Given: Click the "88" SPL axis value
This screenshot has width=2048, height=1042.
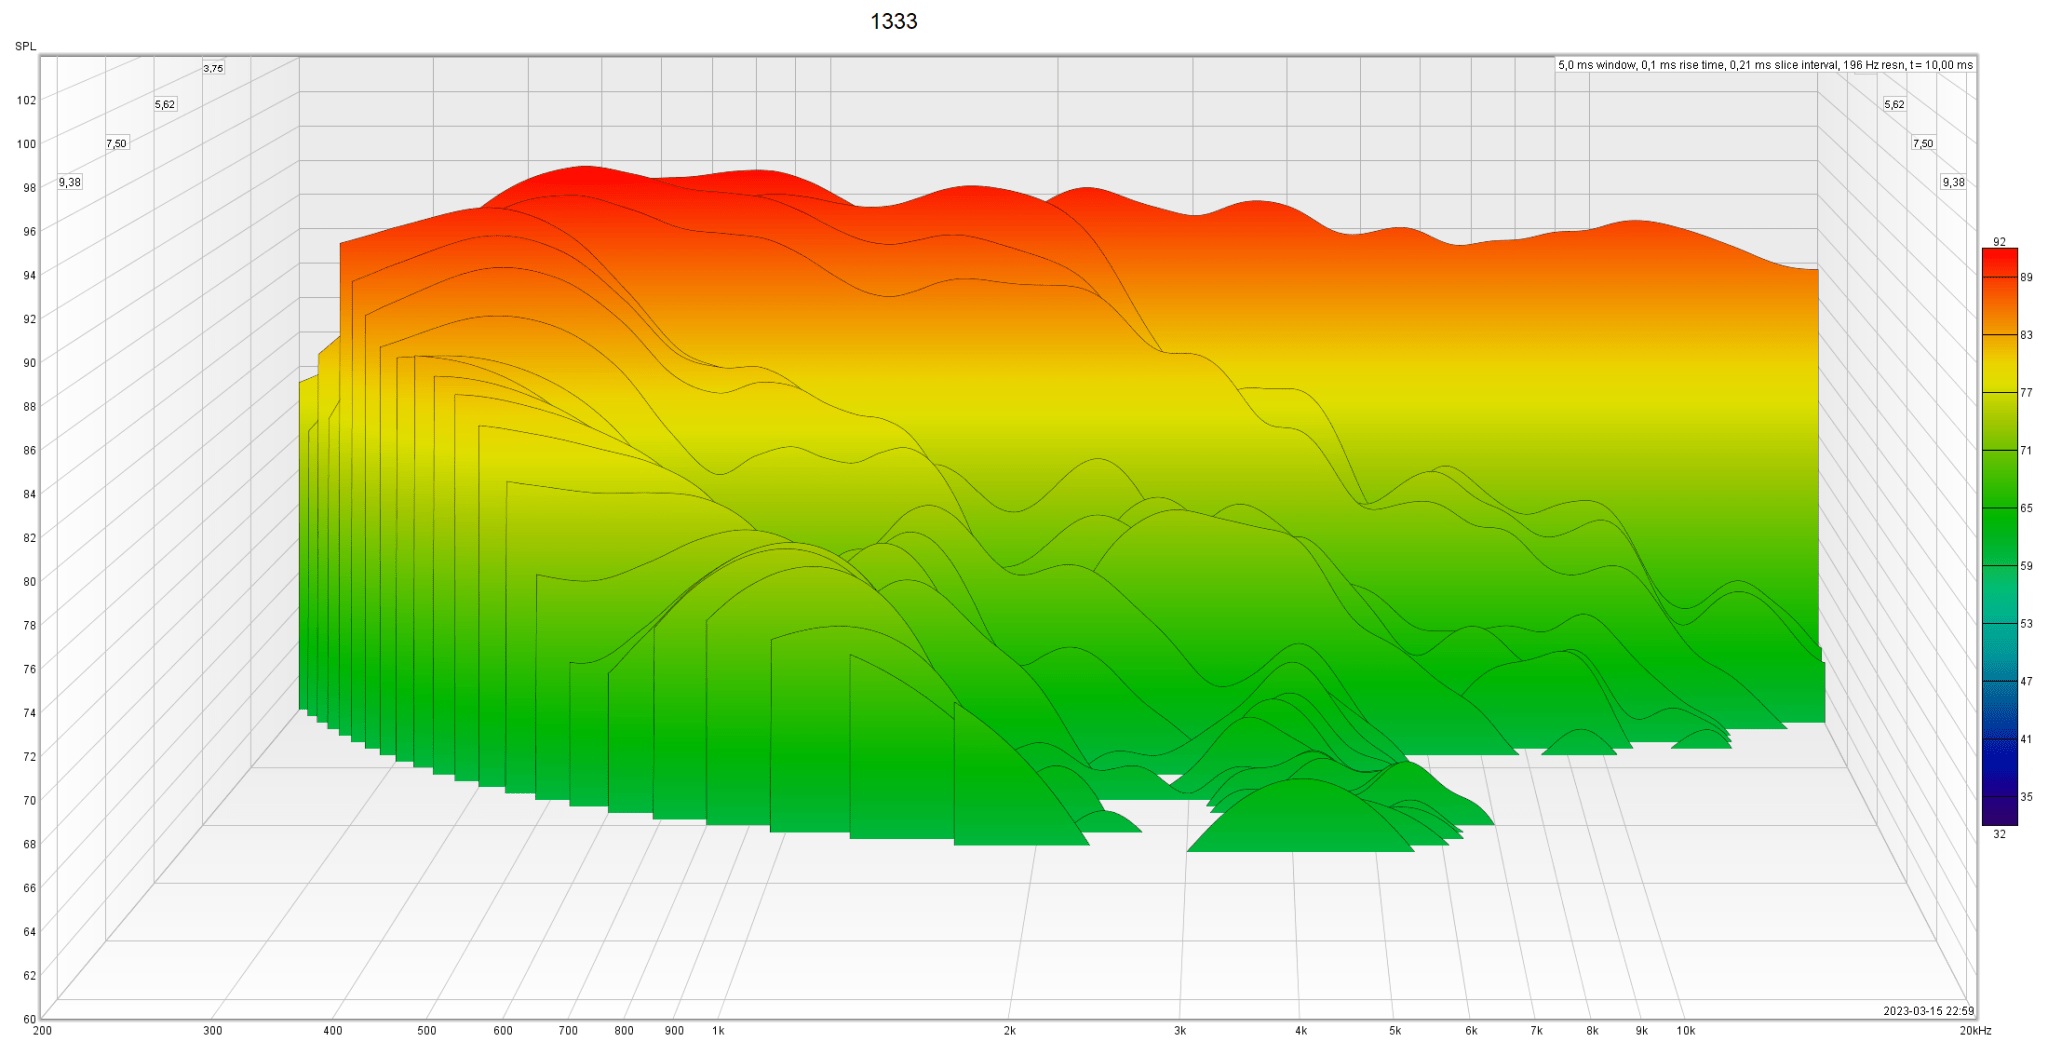Looking at the screenshot, I should pyautogui.click(x=29, y=406).
